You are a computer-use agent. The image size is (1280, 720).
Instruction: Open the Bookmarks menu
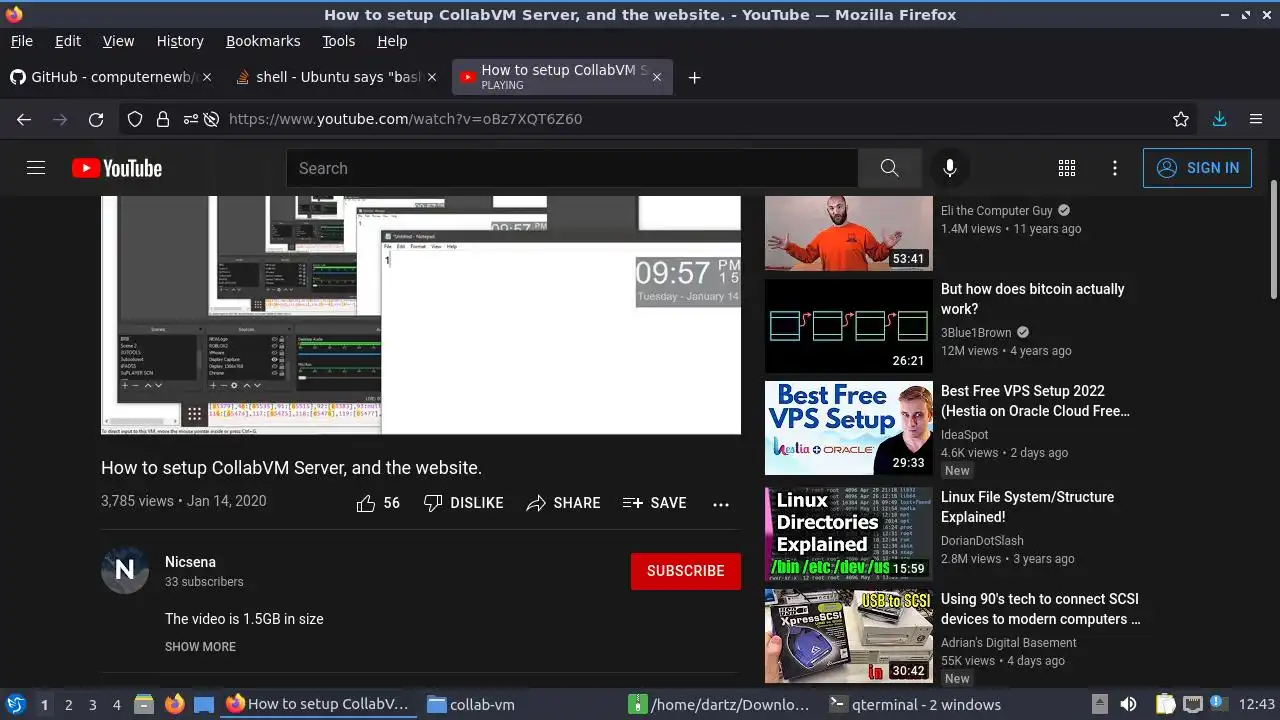pyautogui.click(x=263, y=41)
